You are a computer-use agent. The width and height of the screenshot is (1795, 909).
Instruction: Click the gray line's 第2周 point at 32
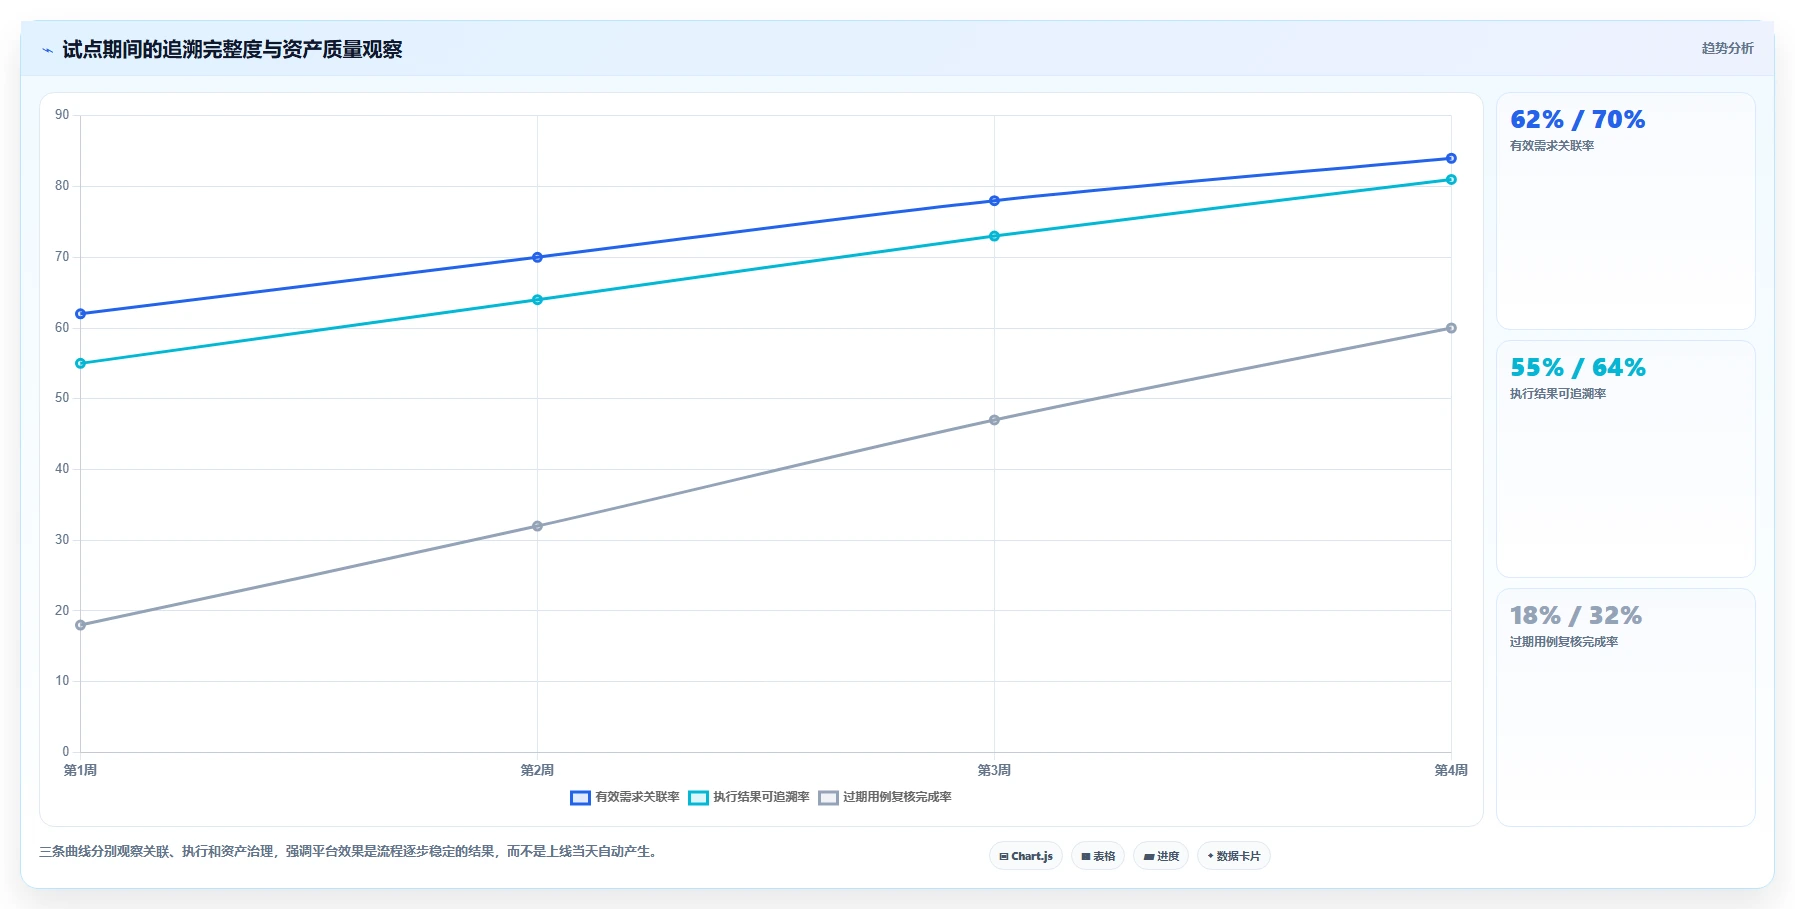tap(537, 526)
